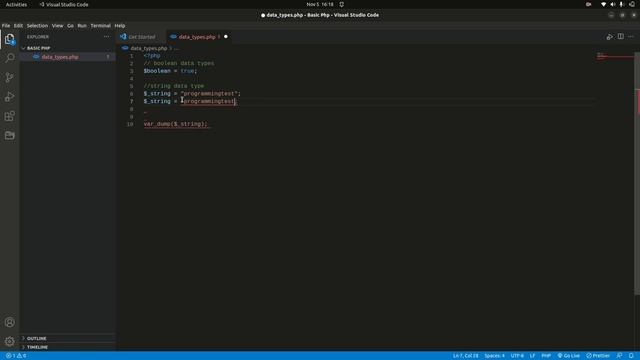Open editor More Actions ellipsis

(x=631, y=36)
